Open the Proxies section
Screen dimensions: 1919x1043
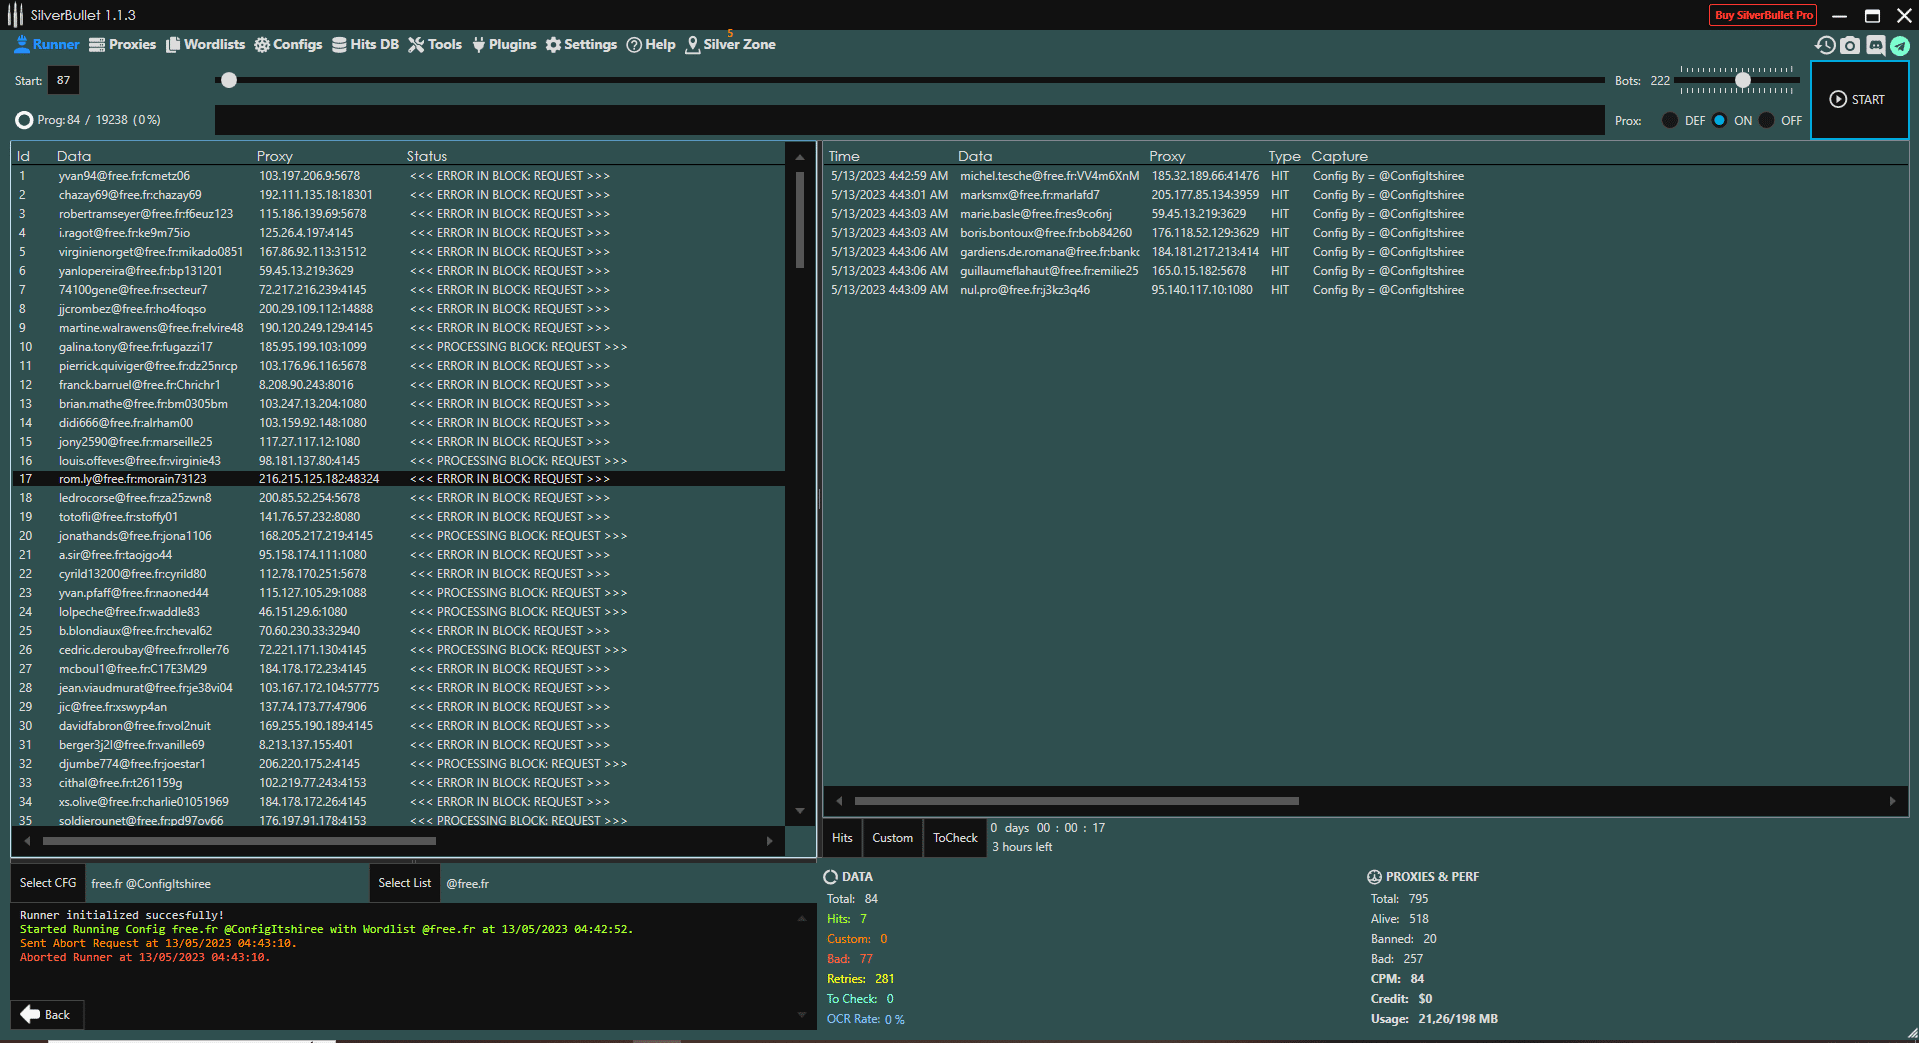[123, 44]
